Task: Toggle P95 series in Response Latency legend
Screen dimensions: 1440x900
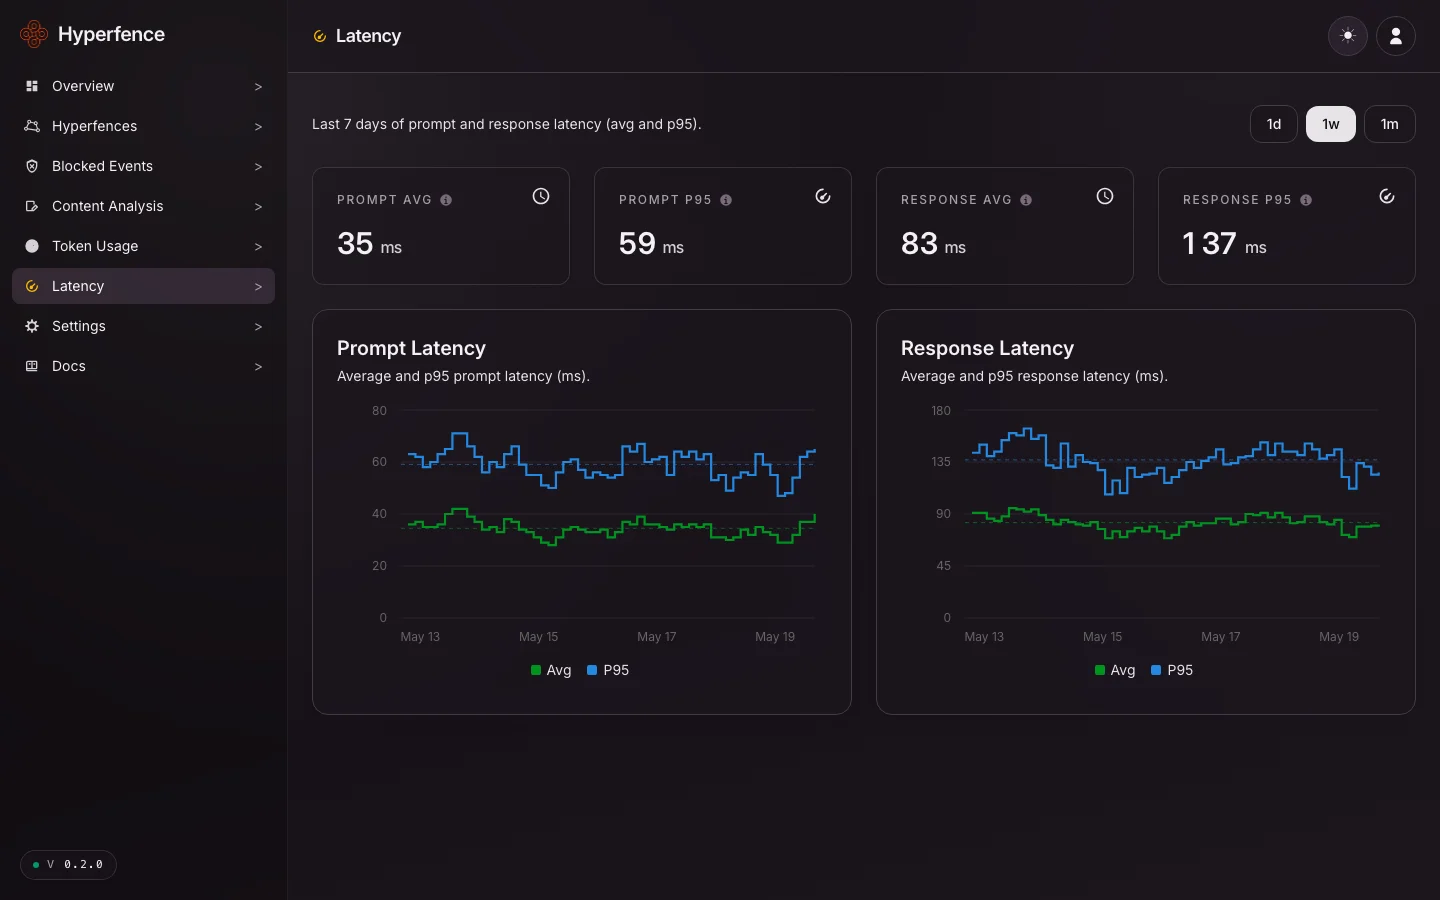Action: click(1172, 670)
